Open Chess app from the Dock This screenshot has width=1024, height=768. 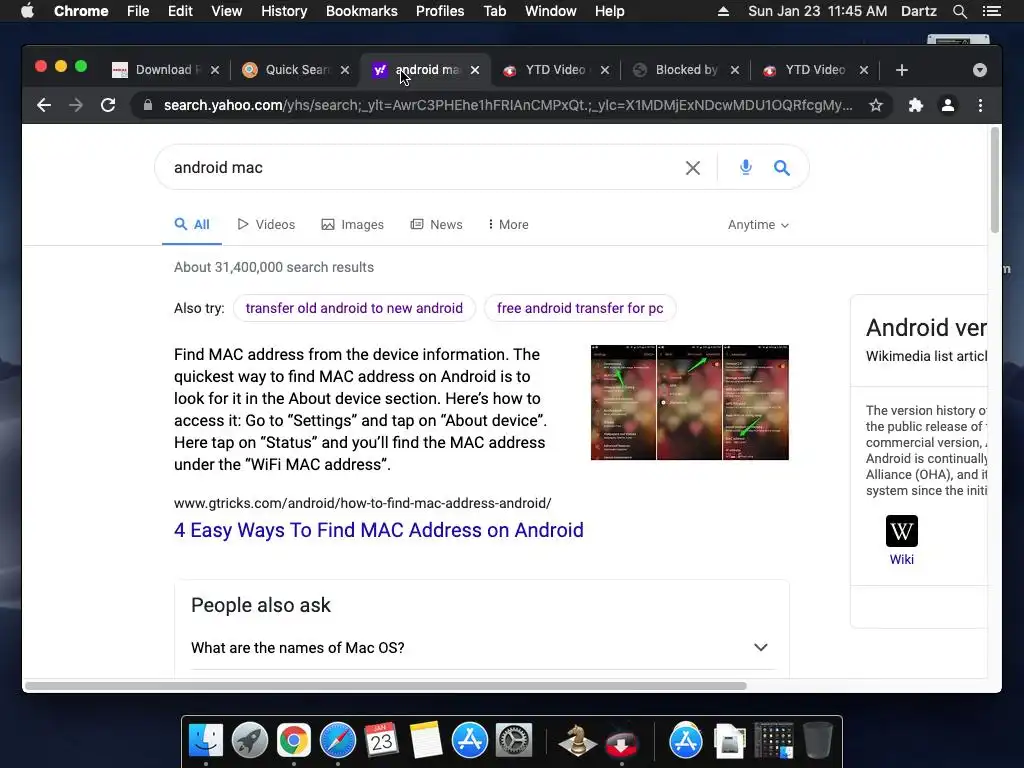point(577,741)
